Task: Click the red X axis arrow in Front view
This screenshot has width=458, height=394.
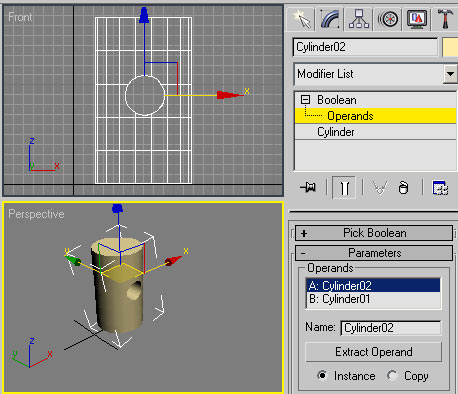Action: click(230, 95)
